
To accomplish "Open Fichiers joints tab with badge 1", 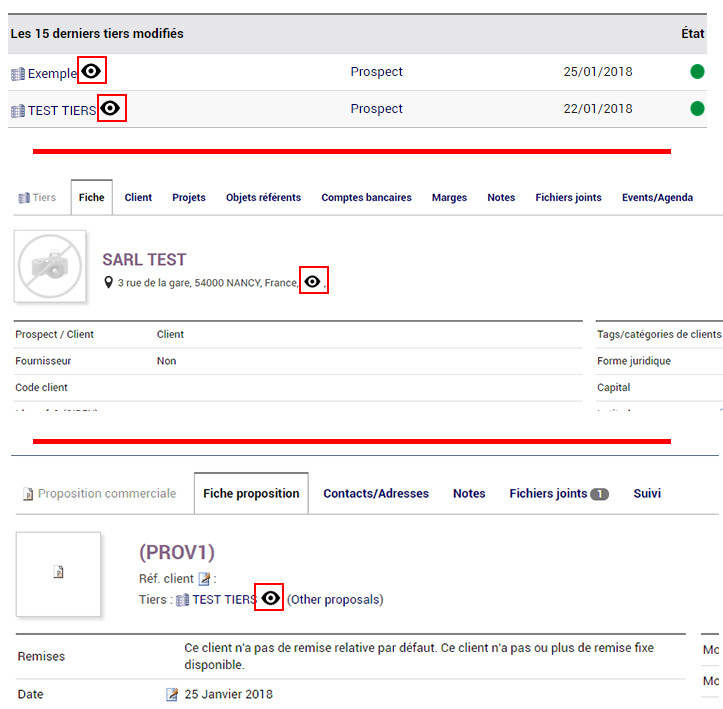I will pos(559,494).
